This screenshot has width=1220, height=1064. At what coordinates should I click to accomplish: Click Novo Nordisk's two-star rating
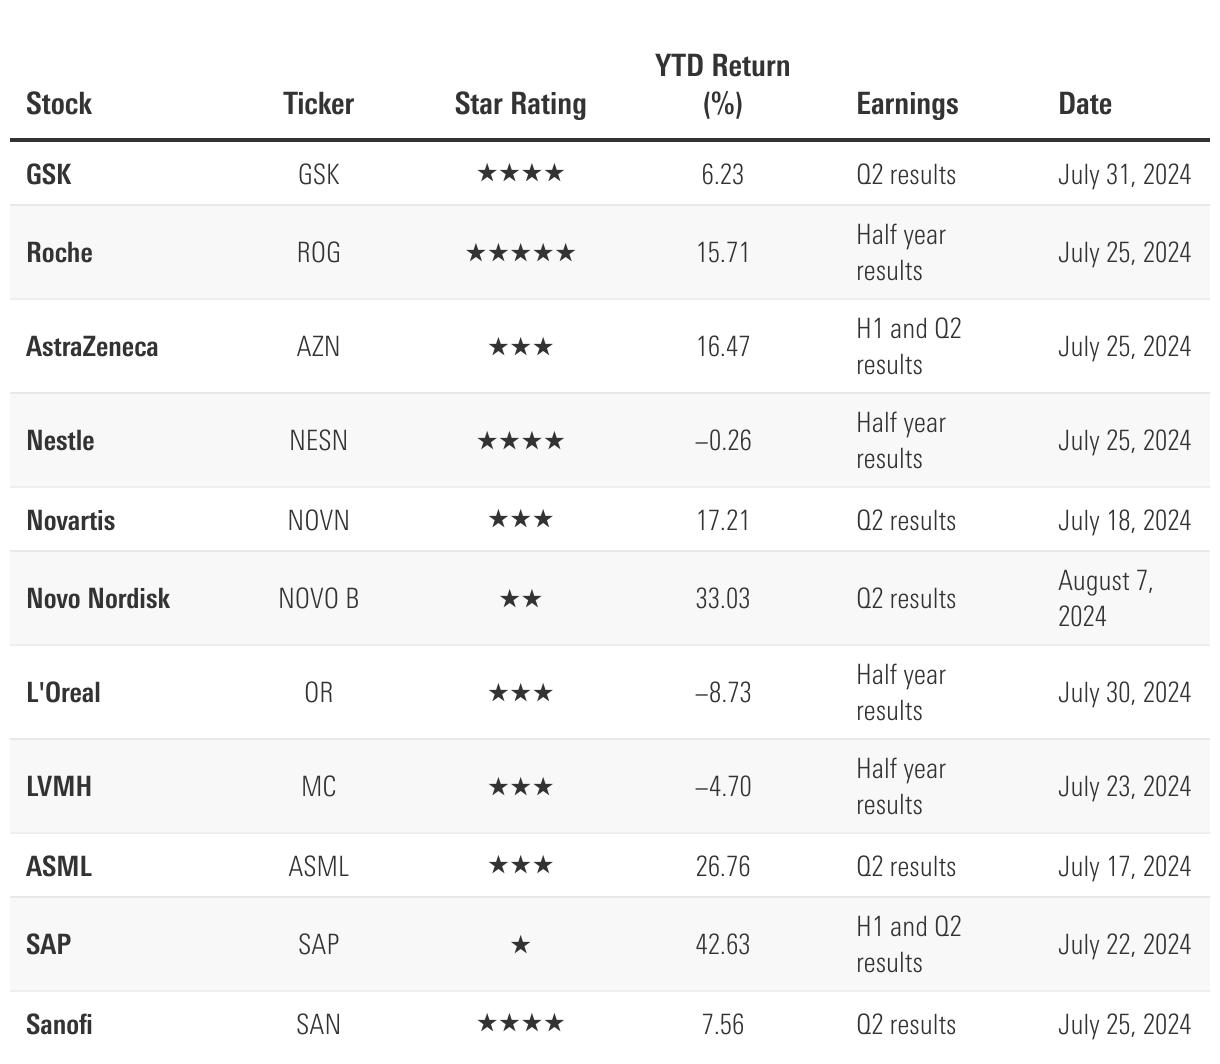pos(520,599)
